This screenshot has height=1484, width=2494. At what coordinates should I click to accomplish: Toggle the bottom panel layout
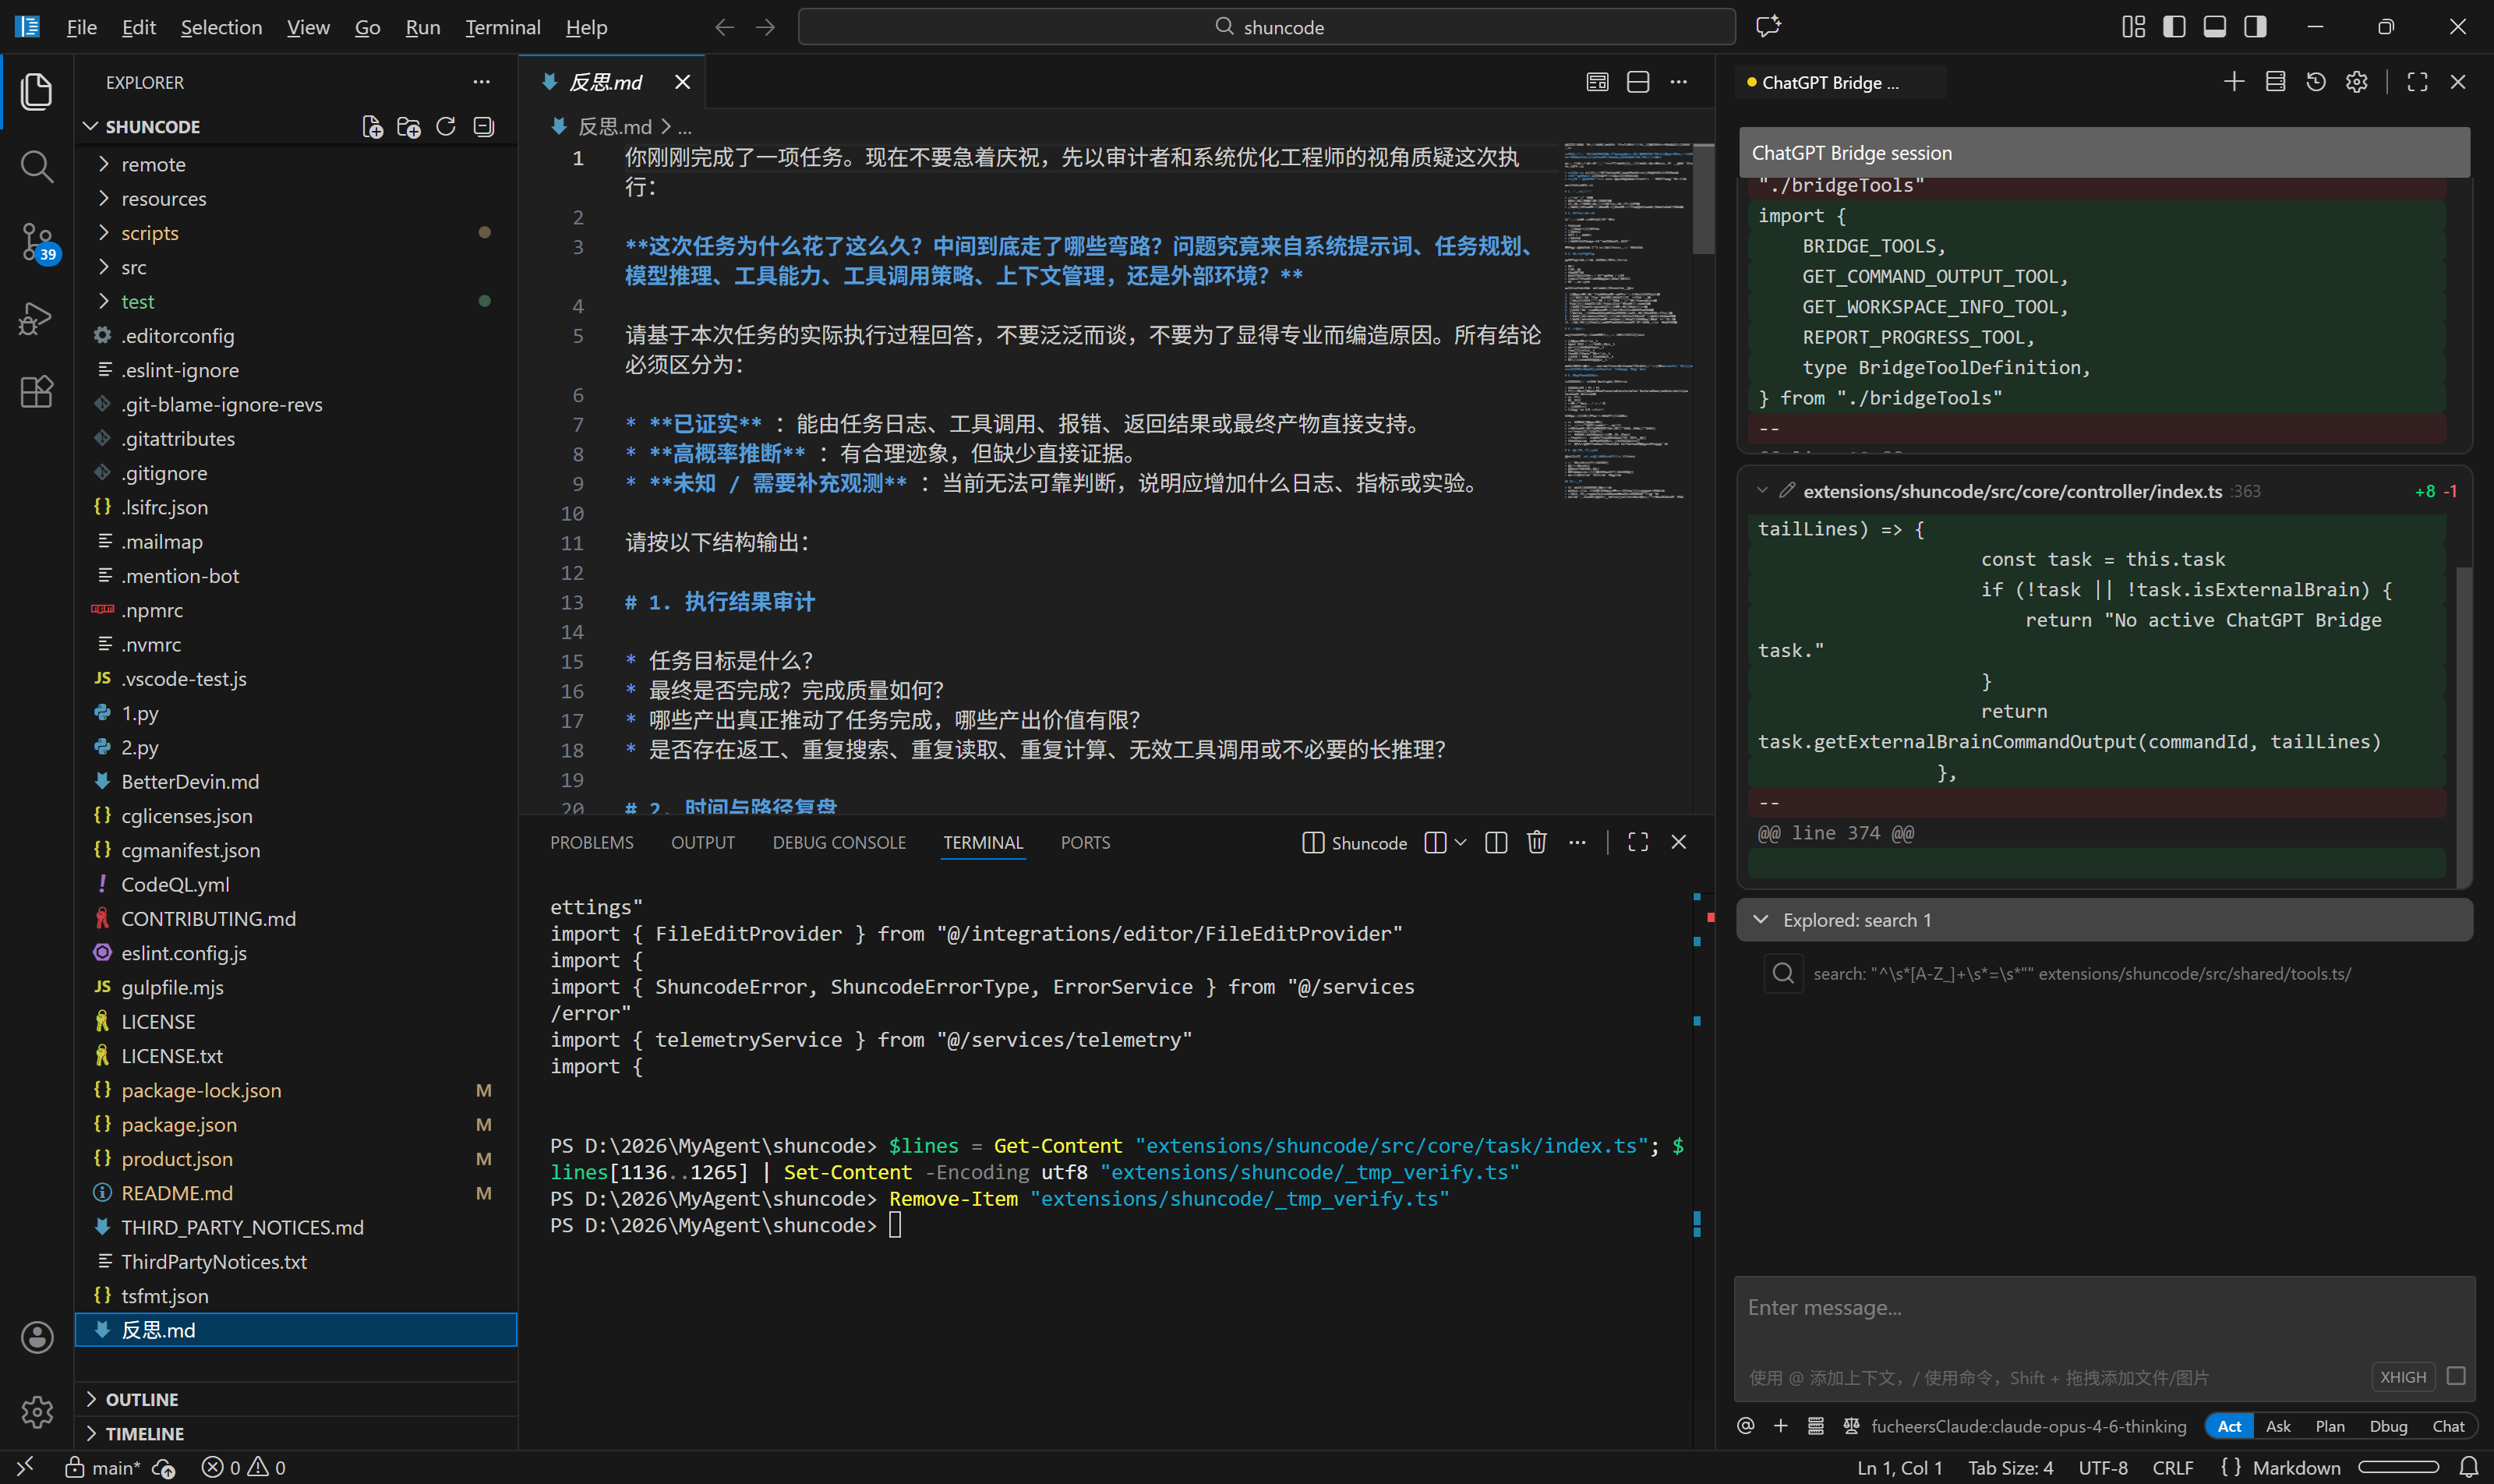tap(2215, 27)
